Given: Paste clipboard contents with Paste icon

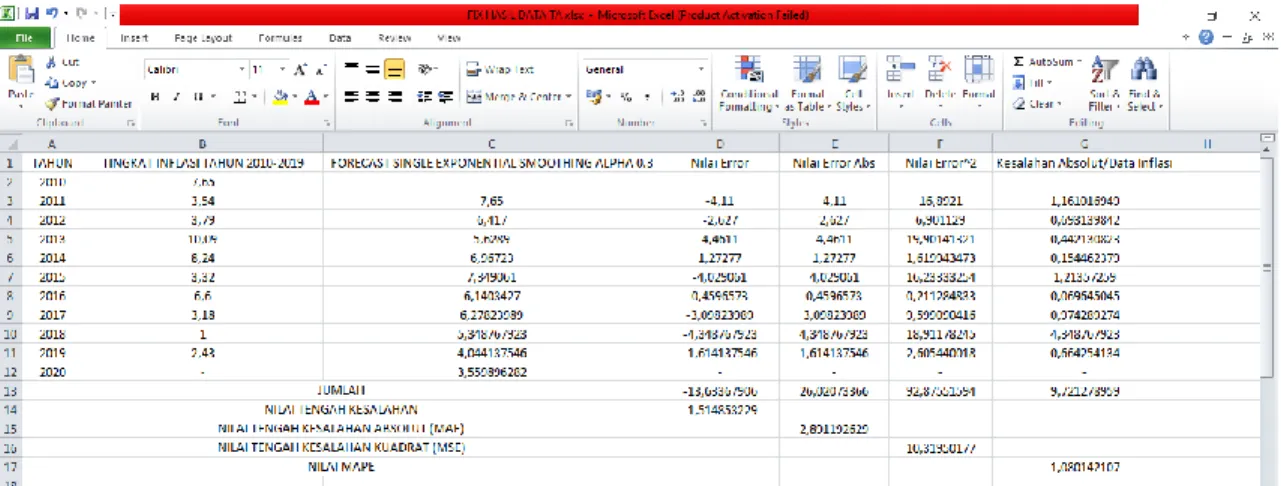Looking at the screenshot, I should click(20, 68).
